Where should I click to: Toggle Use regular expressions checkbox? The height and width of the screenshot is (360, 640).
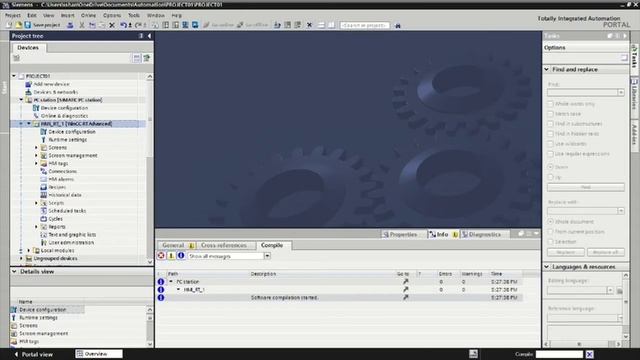coord(550,154)
